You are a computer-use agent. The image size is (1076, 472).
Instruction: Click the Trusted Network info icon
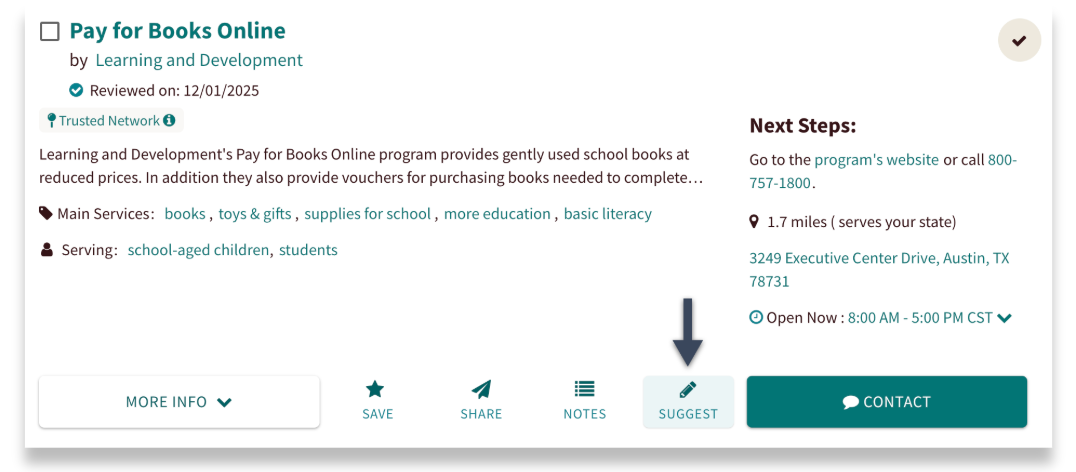point(169,121)
